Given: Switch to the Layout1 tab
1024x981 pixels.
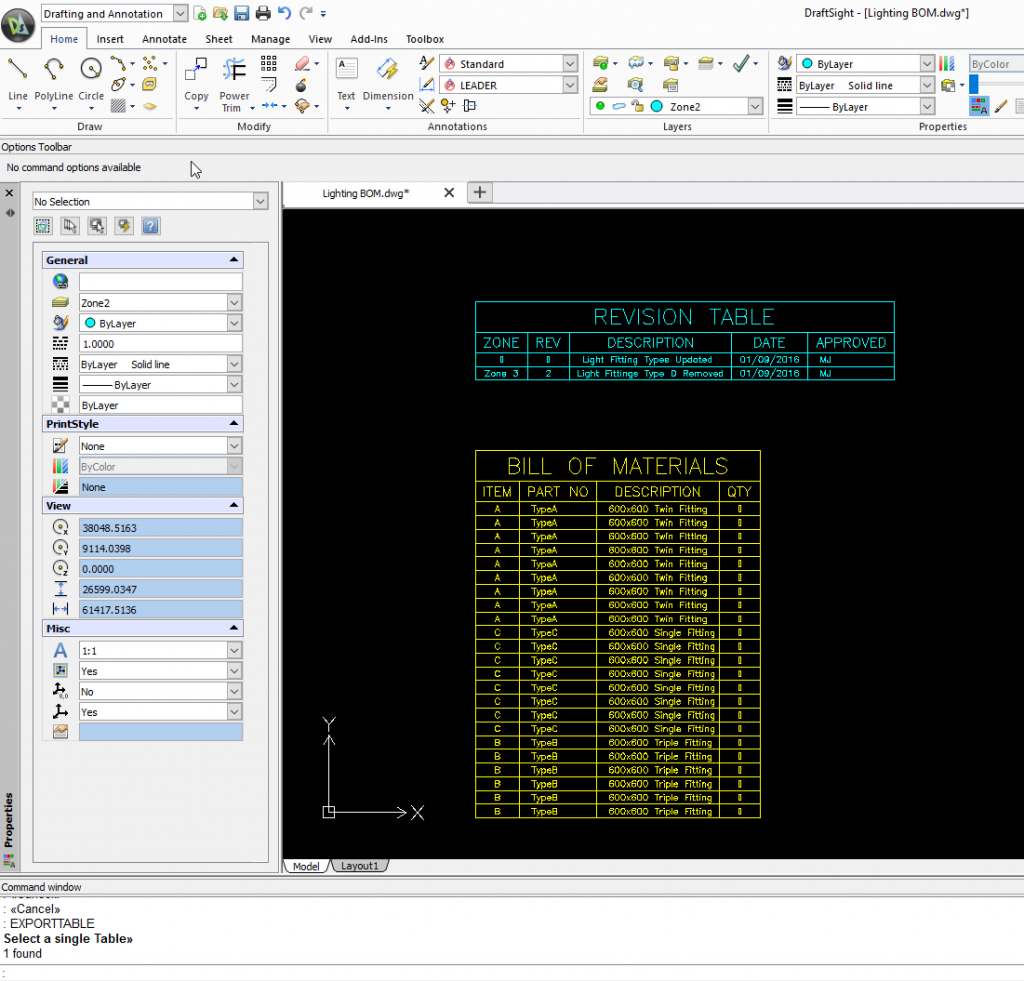Looking at the screenshot, I should tap(359, 865).
